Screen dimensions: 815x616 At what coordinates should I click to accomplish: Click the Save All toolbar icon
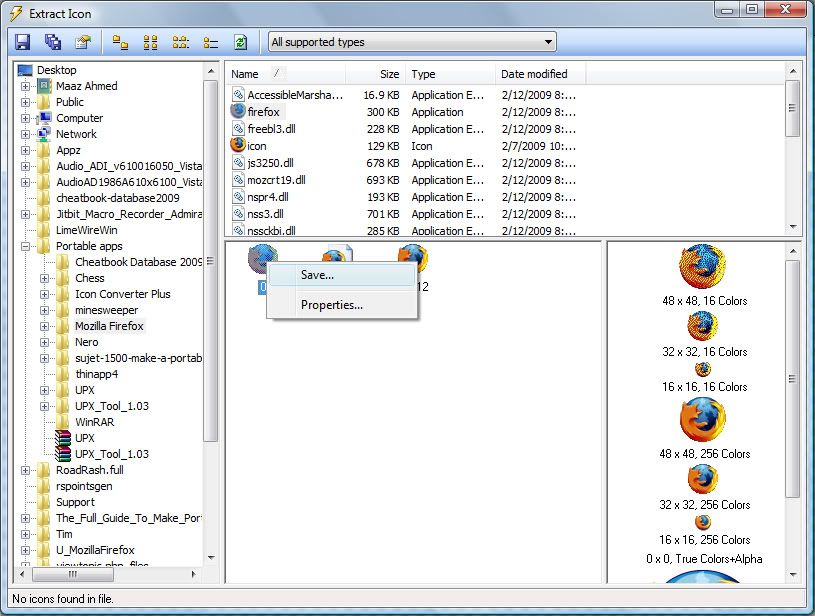[x=53, y=42]
